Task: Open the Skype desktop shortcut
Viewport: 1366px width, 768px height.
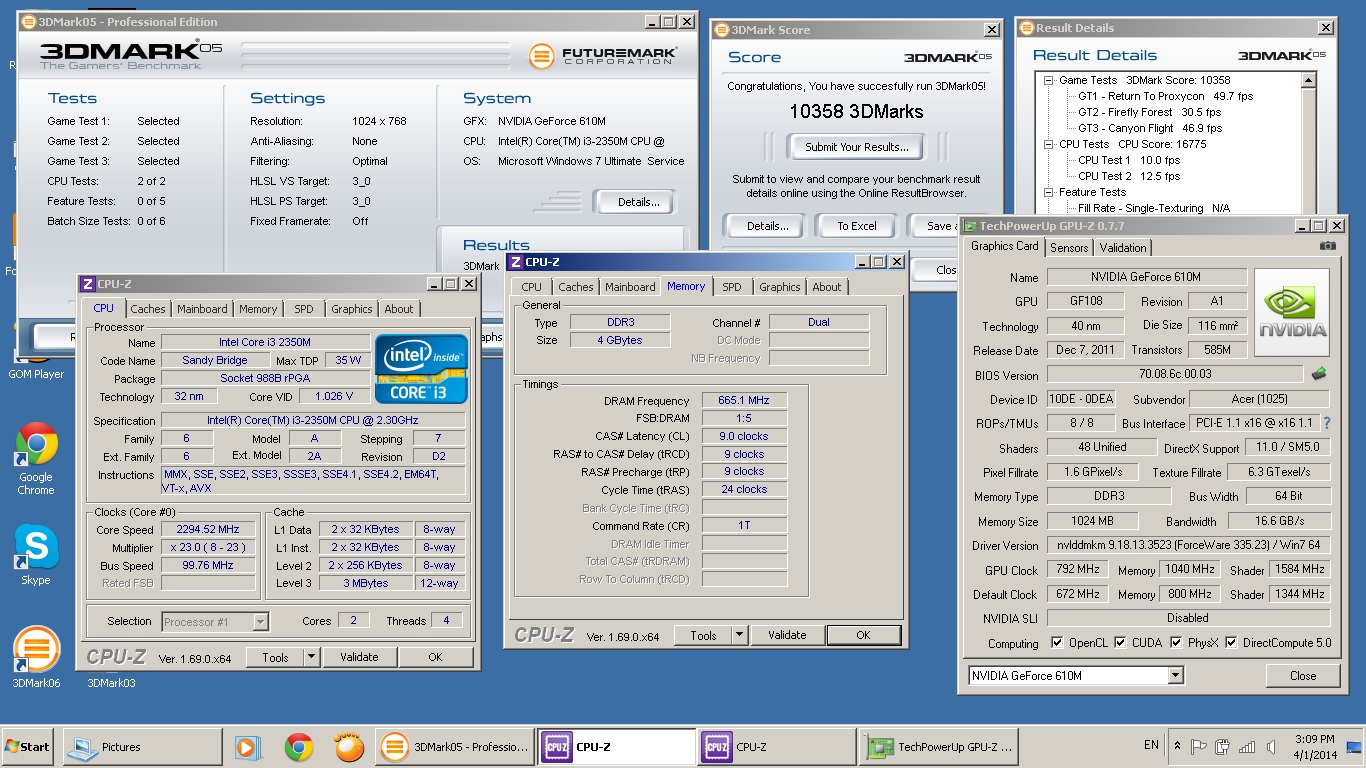Action: coord(36,555)
